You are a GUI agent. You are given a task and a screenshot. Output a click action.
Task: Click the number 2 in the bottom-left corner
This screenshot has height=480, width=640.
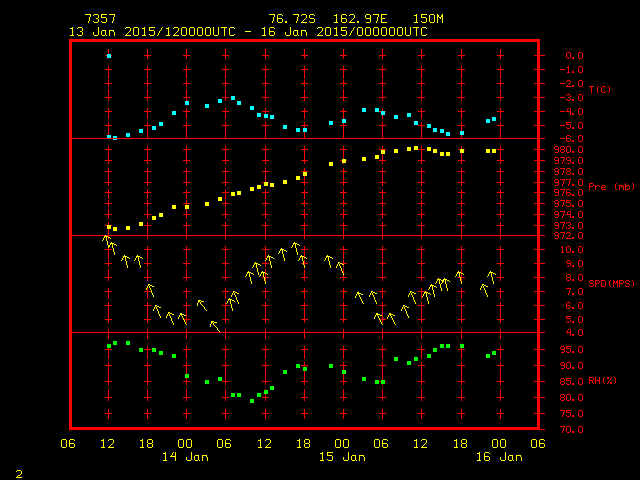pos(19,474)
